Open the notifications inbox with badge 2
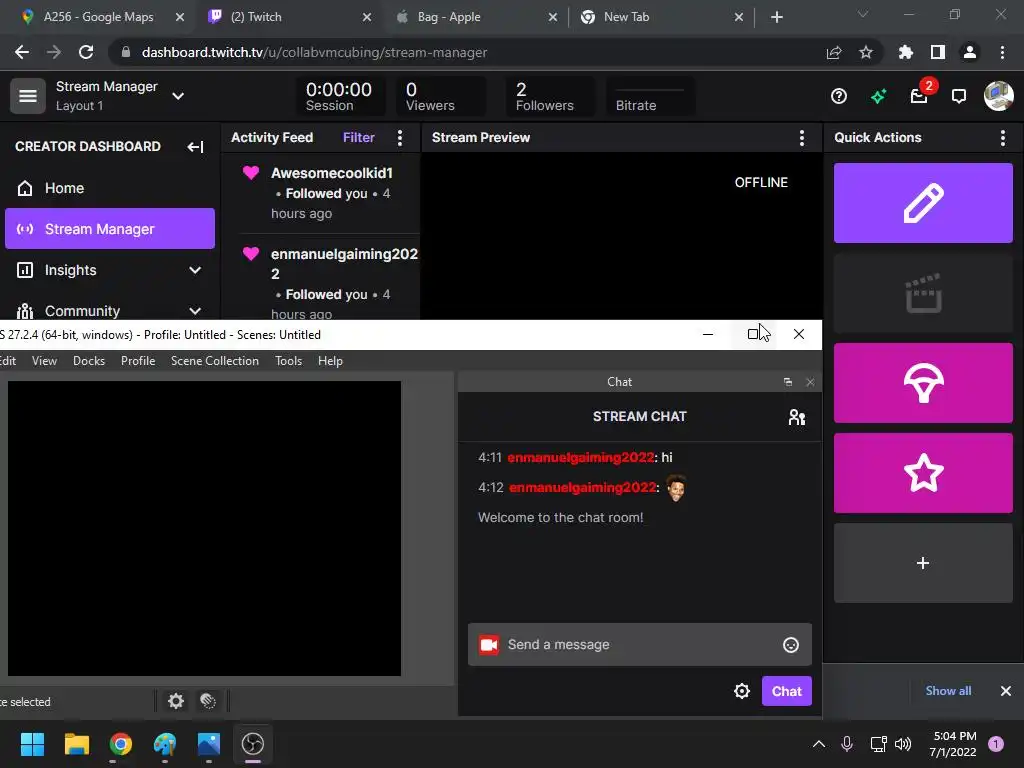 919,97
